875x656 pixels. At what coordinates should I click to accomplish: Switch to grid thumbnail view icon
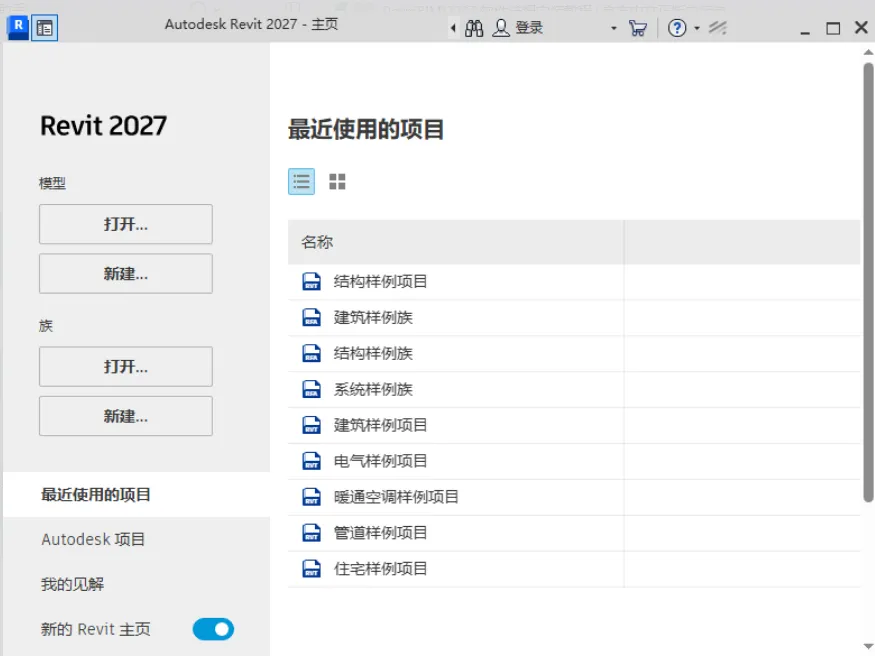pos(337,181)
